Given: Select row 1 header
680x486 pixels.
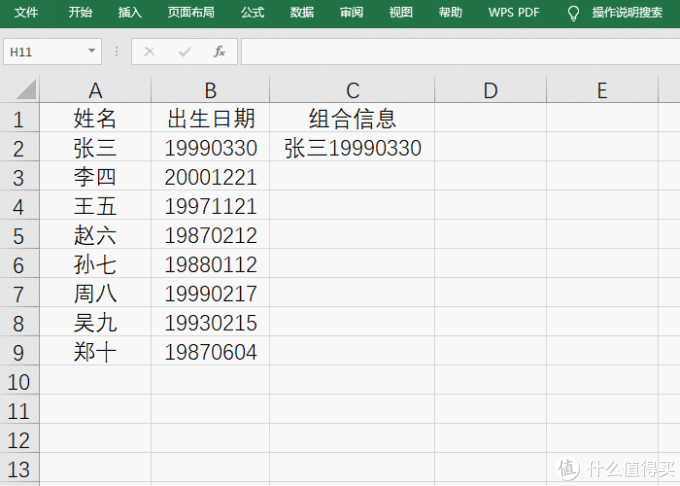Looking at the screenshot, I should [19, 119].
